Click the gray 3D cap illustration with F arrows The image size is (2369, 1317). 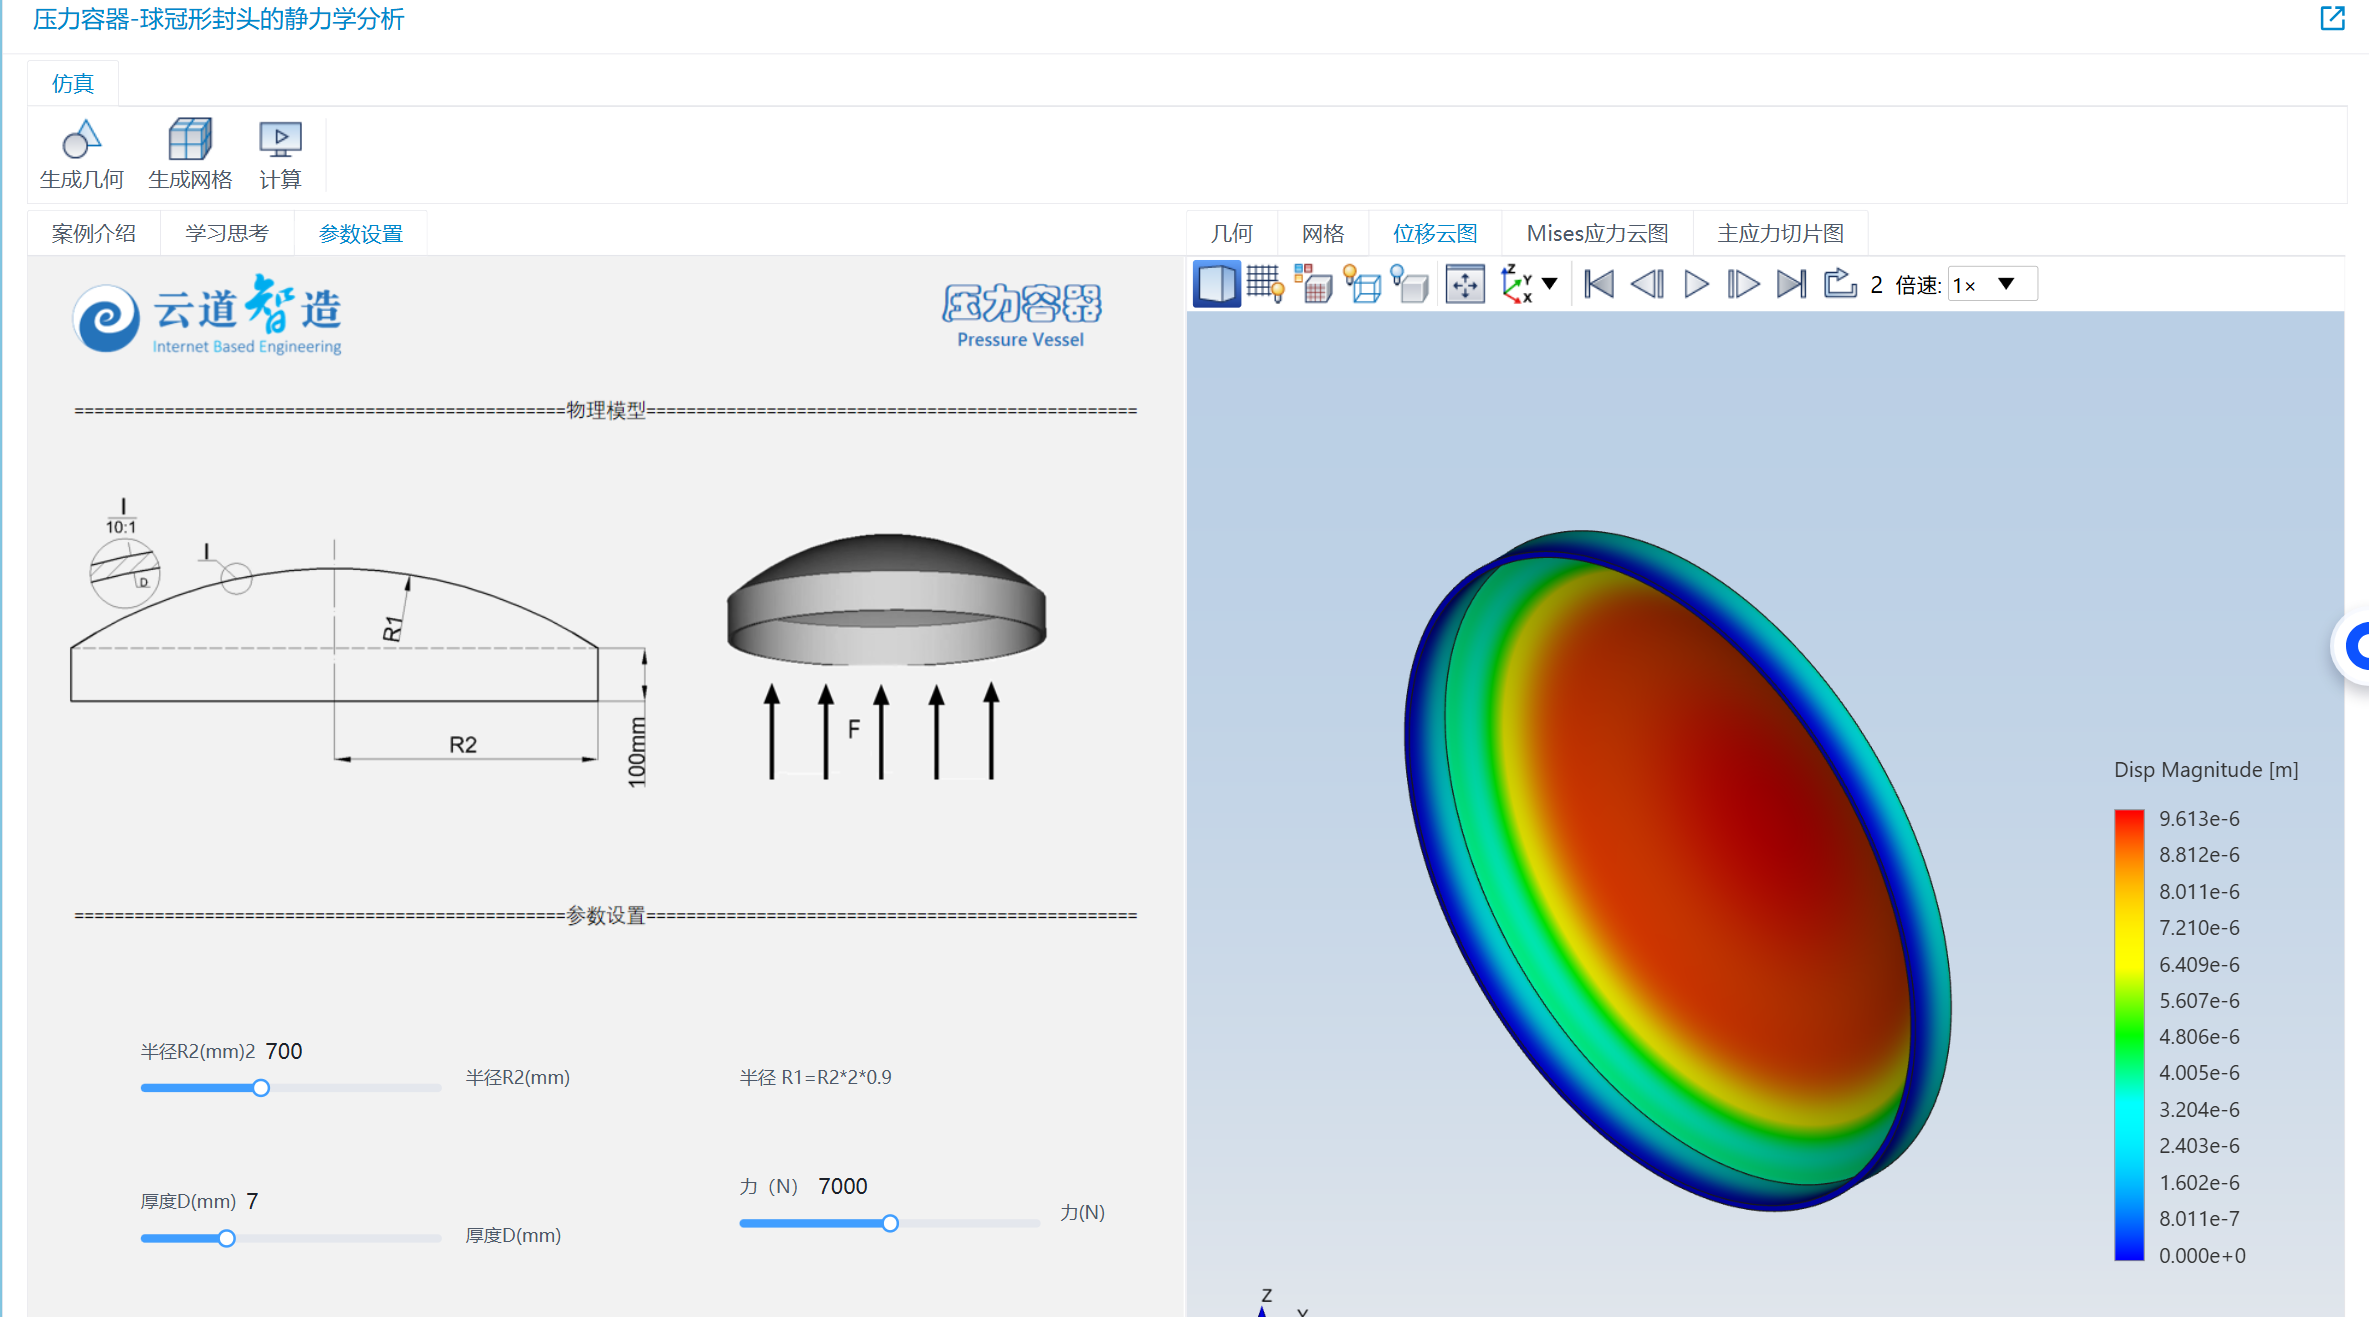886,656
